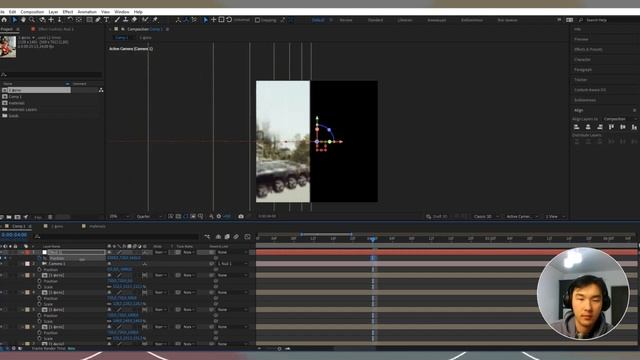The image size is (640, 360).
Task: Click the timeline zoom slider at bottom
Action: click(279, 349)
